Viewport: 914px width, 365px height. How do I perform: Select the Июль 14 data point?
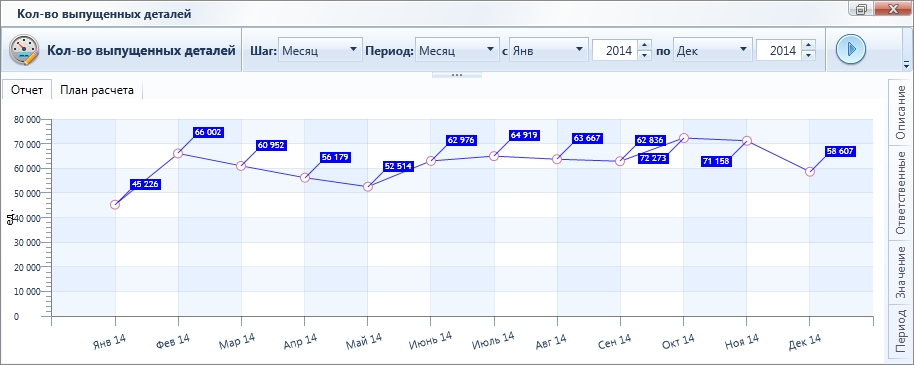tap(494, 156)
